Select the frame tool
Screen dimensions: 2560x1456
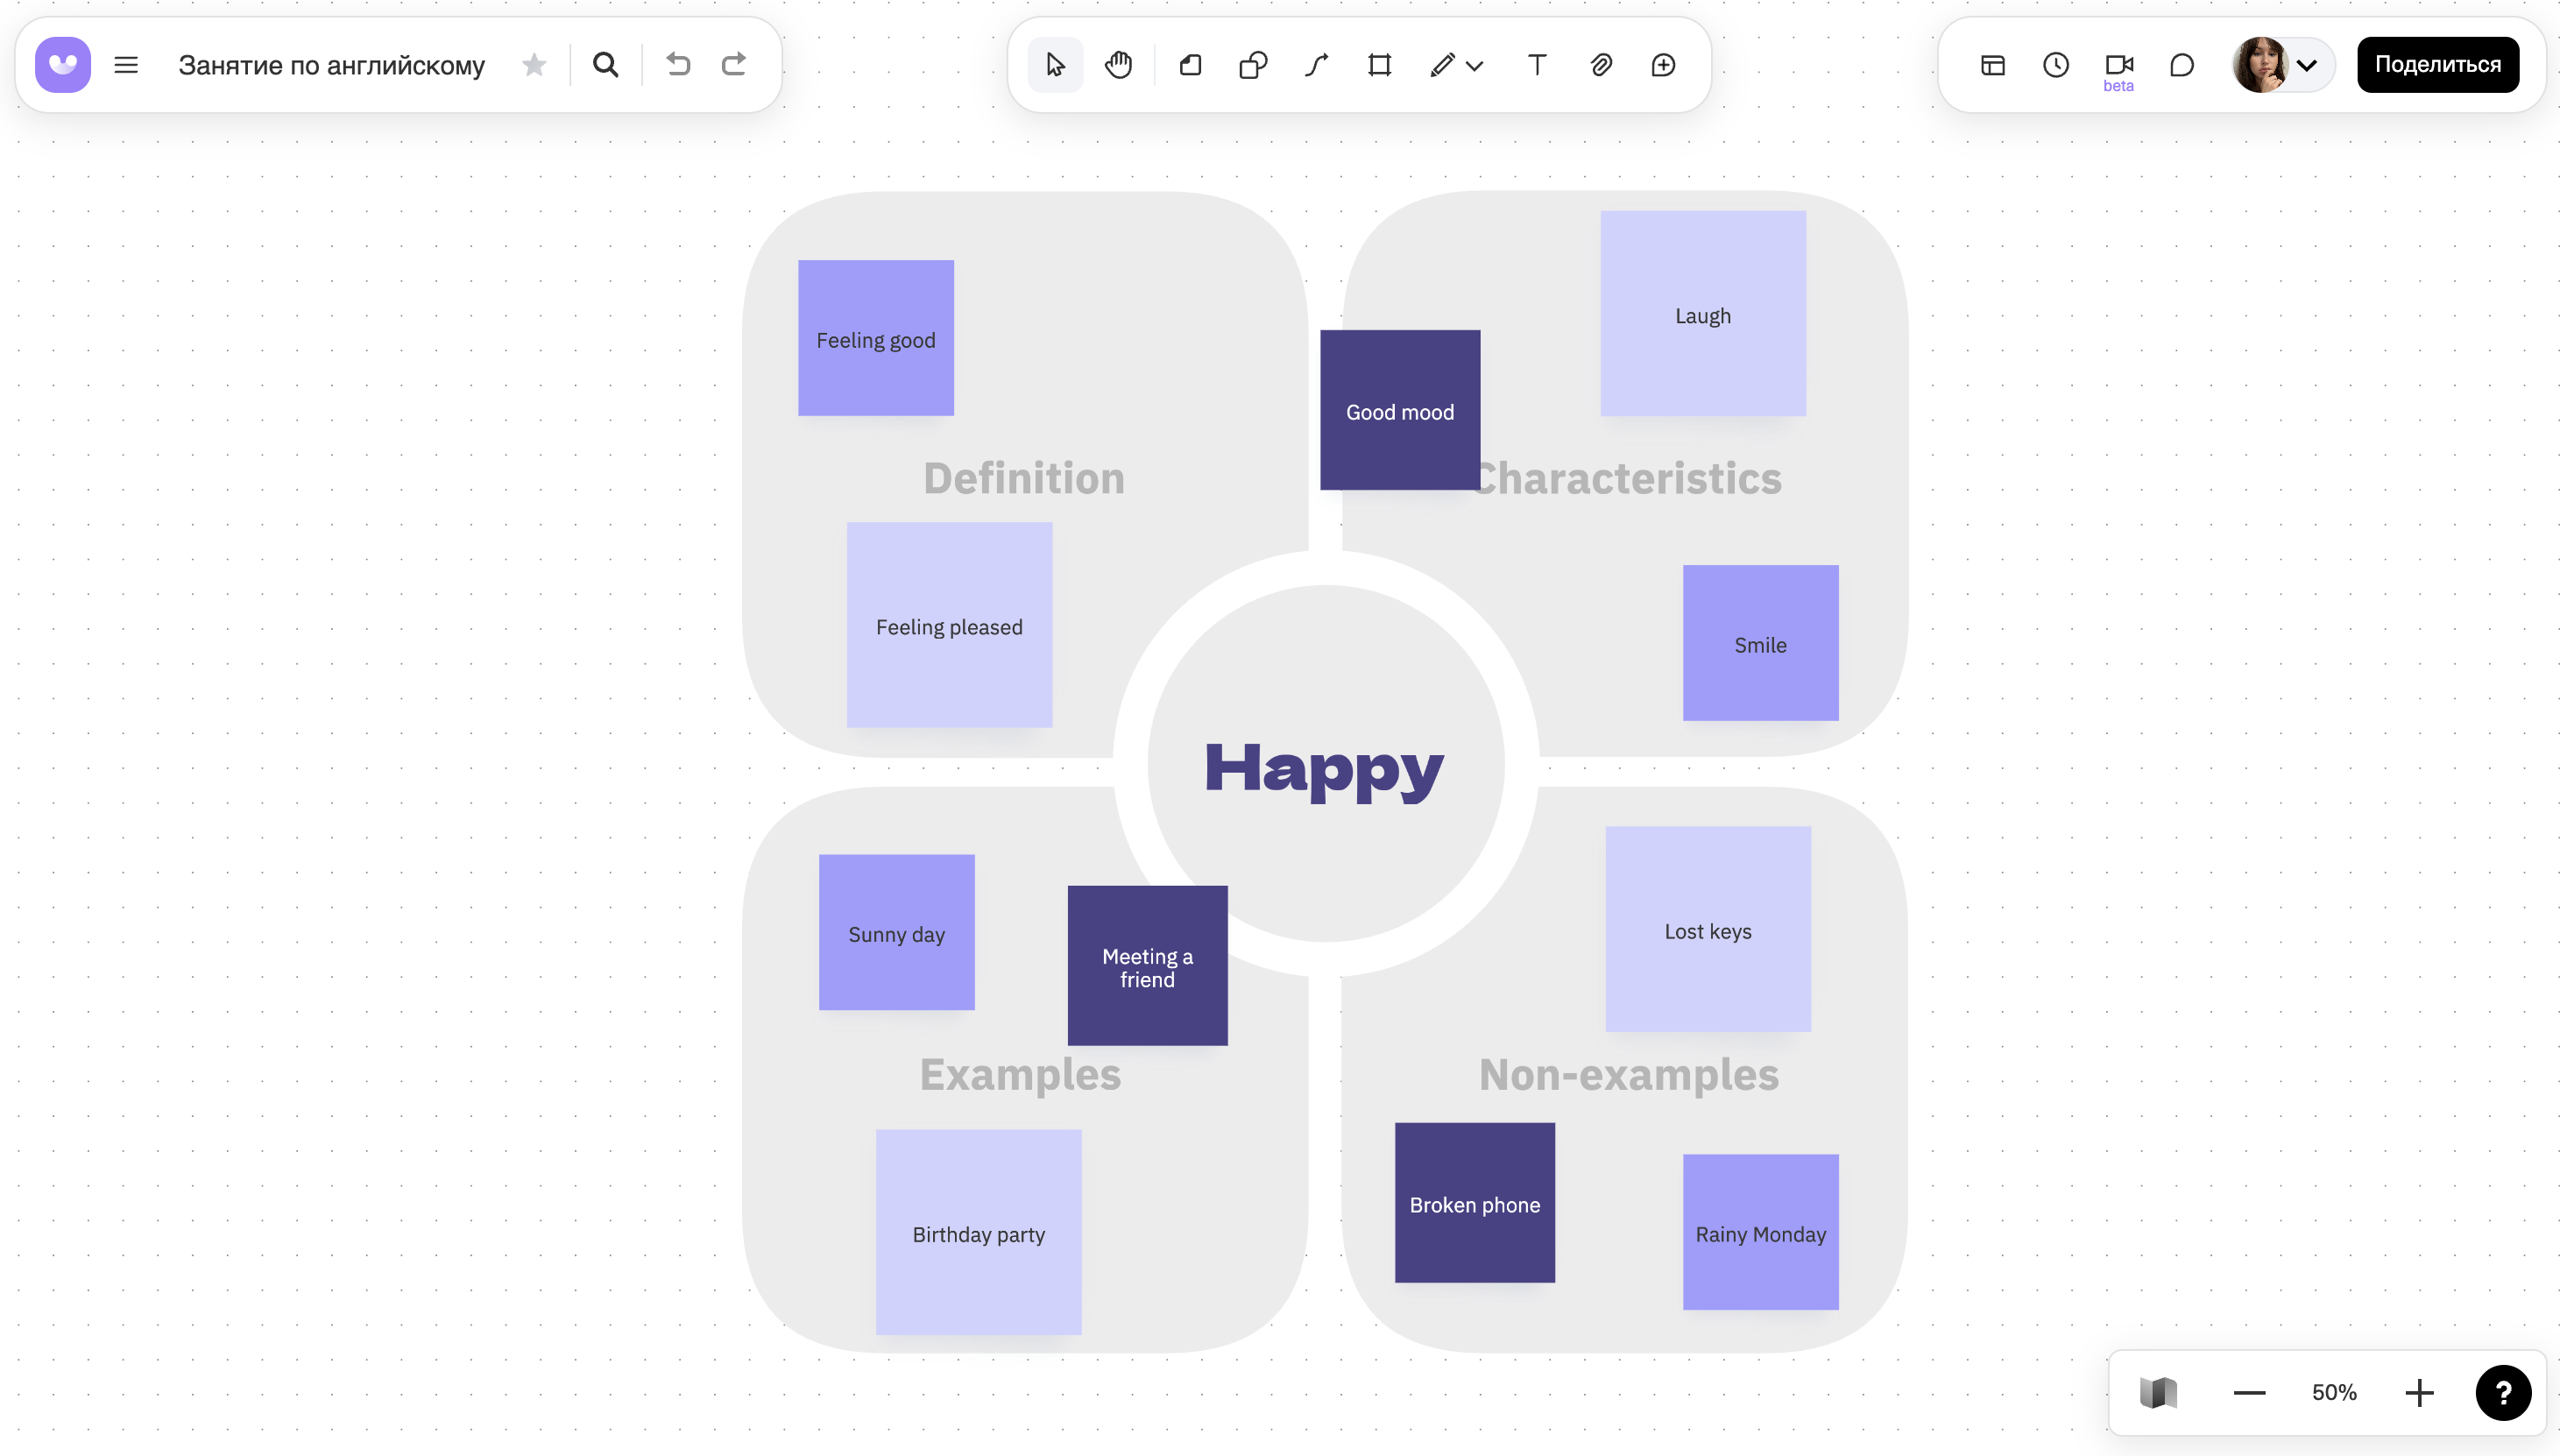[x=1380, y=65]
